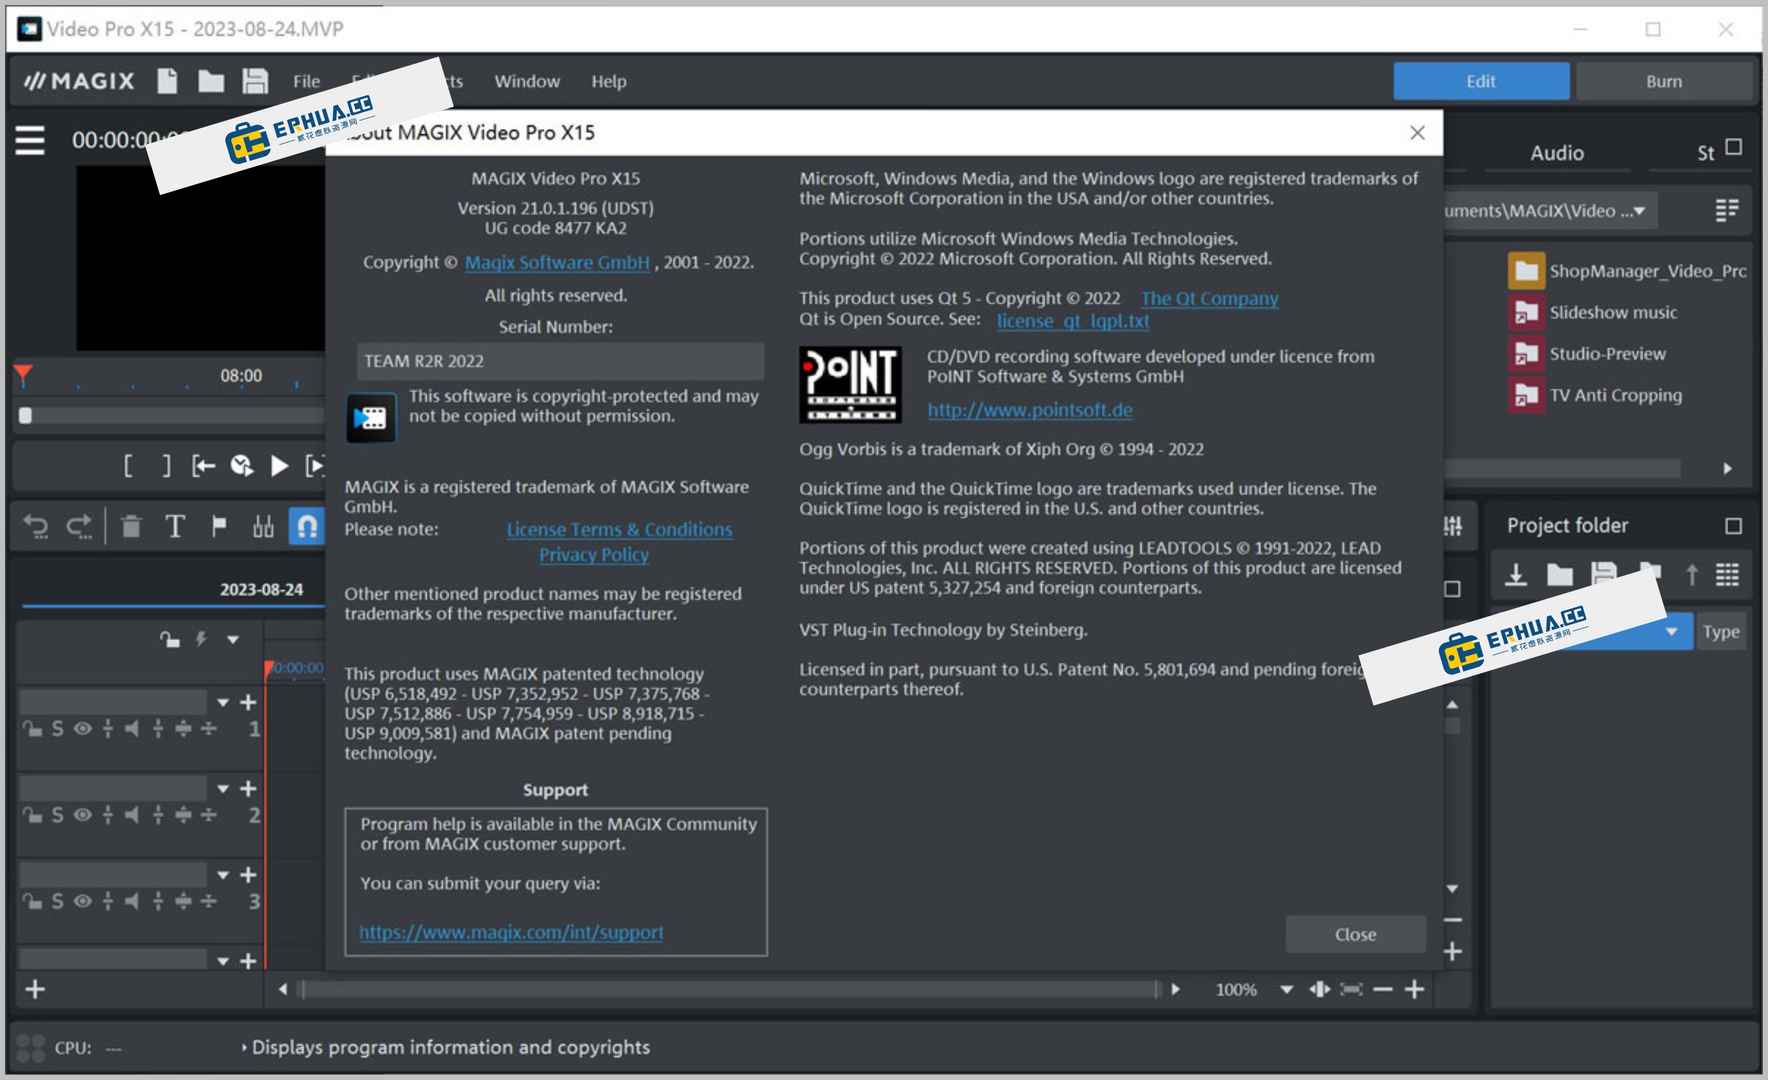1768x1080 pixels.
Task: Open the Window menu
Action: 527,81
